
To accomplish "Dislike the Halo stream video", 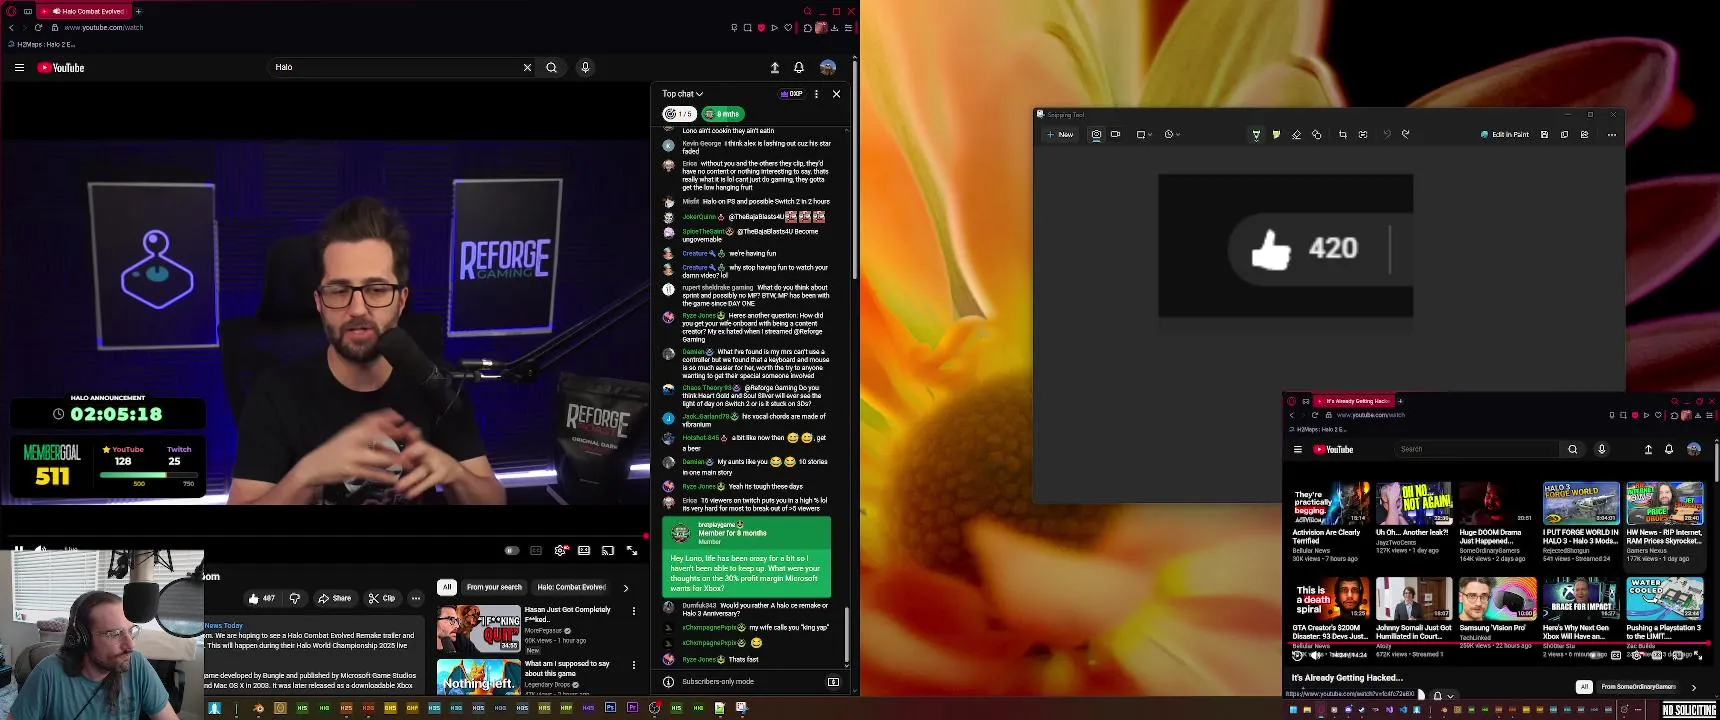I will [x=295, y=598].
